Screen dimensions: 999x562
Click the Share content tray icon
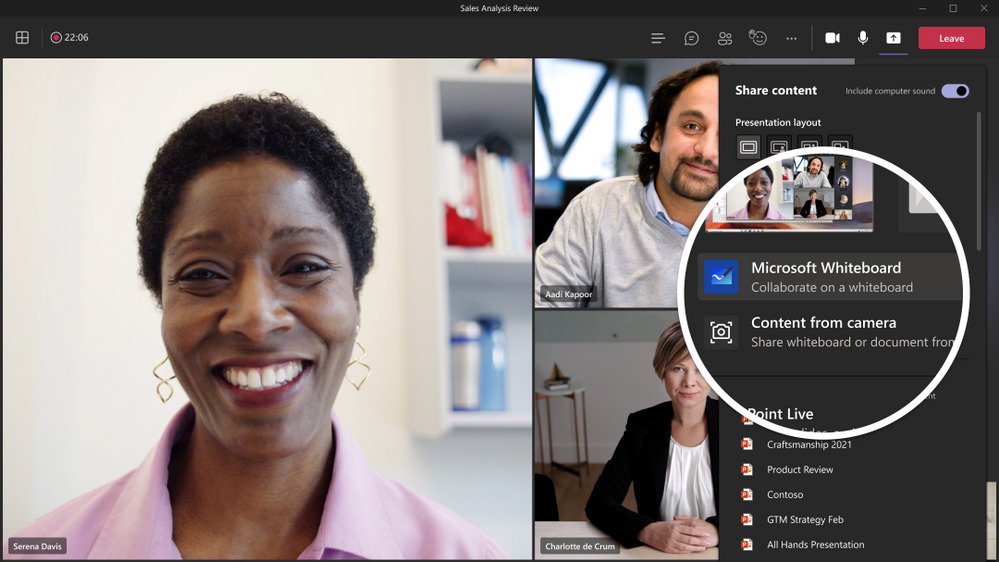894,38
